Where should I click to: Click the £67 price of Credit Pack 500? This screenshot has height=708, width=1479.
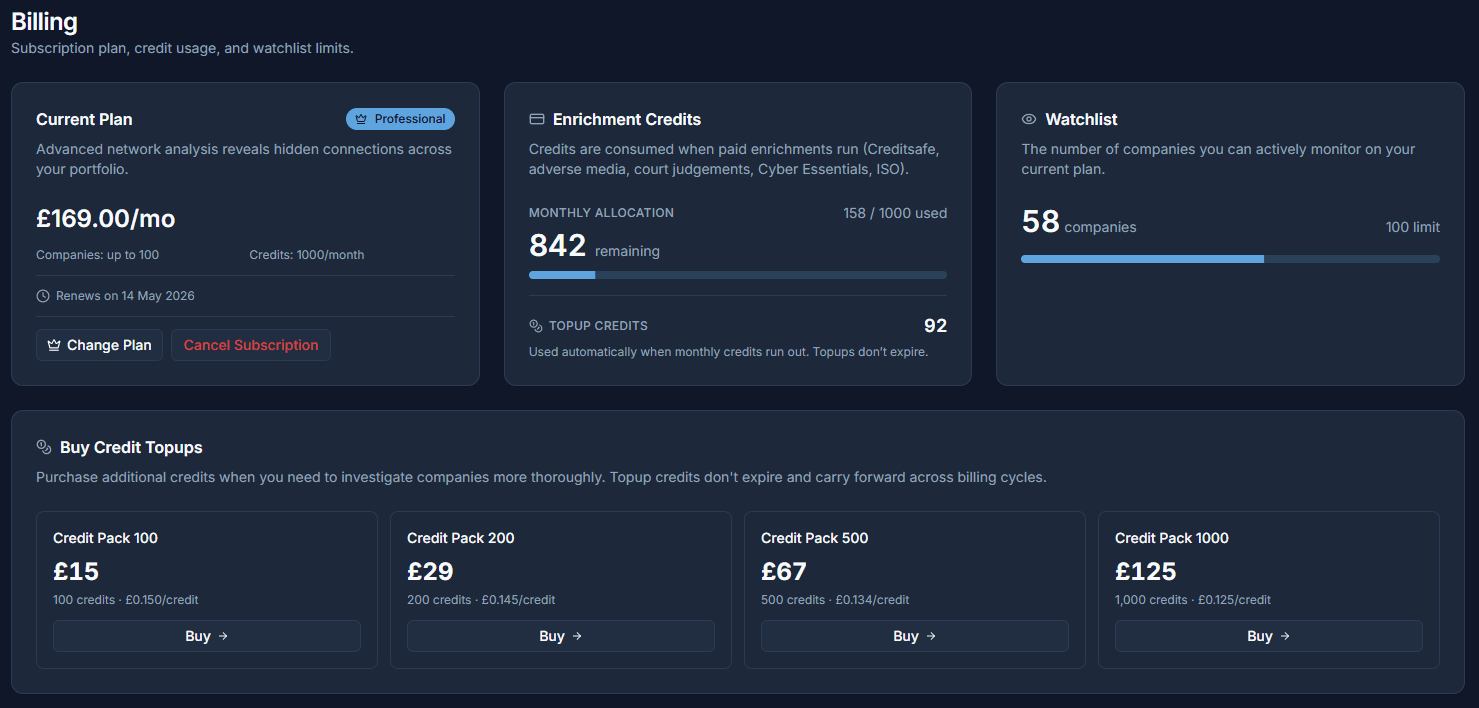784,571
